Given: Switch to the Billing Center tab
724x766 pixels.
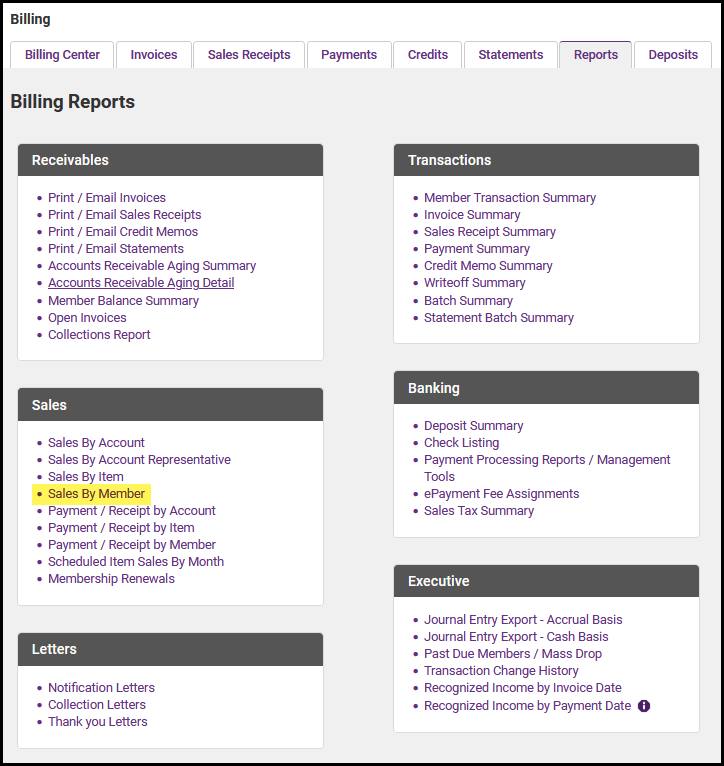Looking at the screenshot, I should pos(62,55).
